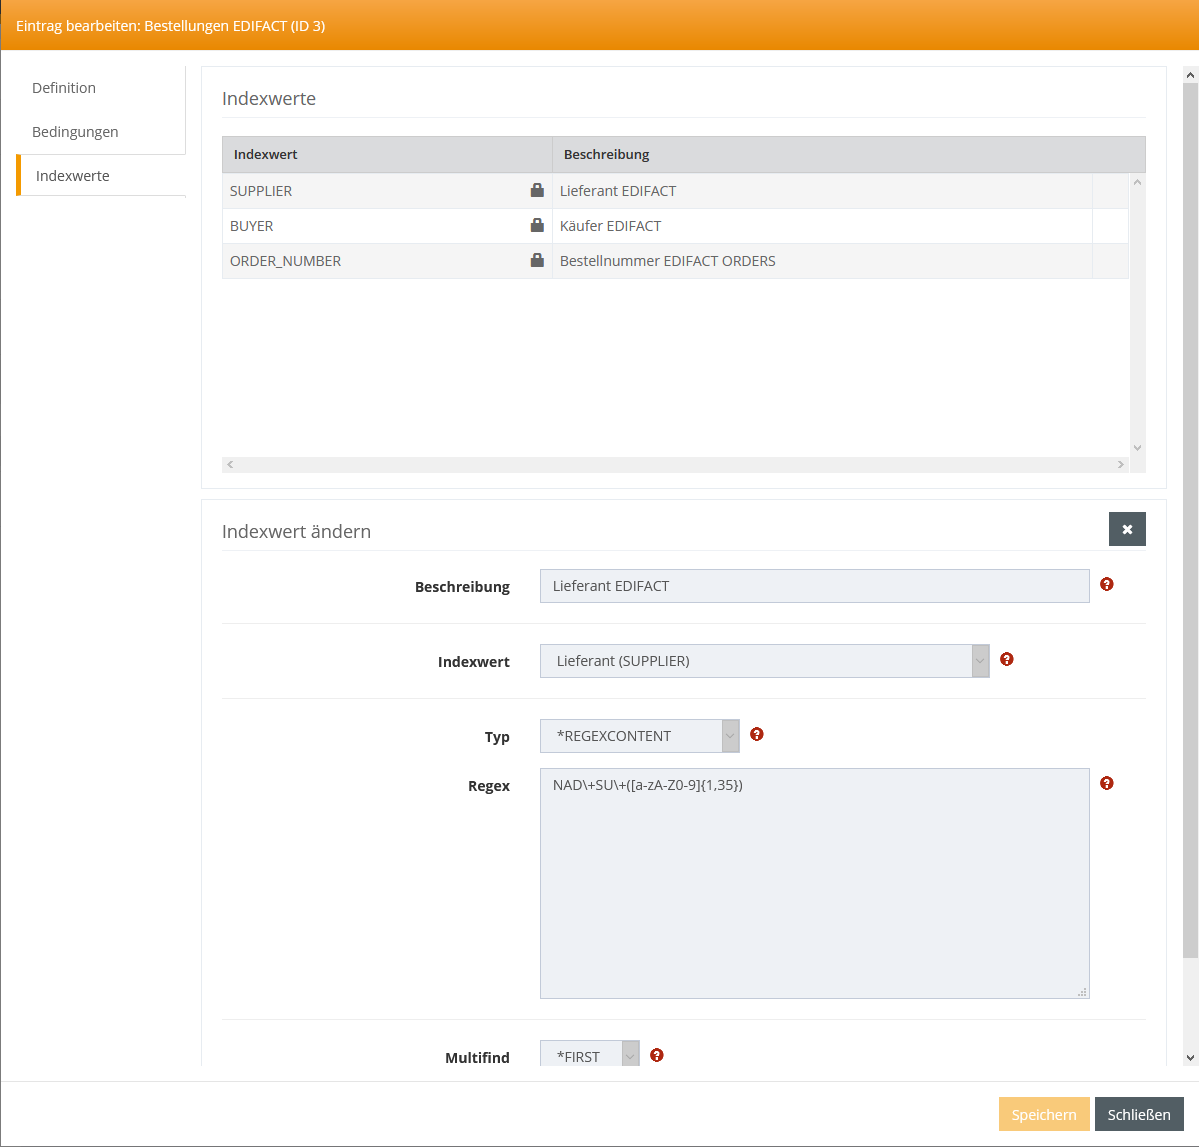Click the table's horizontal scrollbar track

(x=675, y=465)
